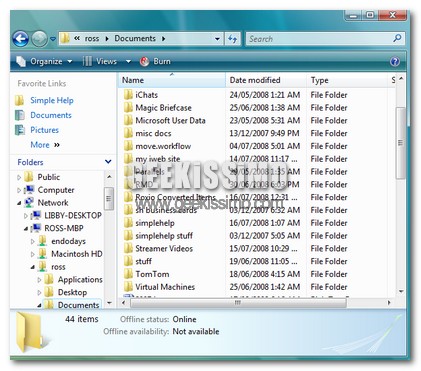421x371 pixels.
Task: Select Macintosh HD in folder tree
Action: [x=77, y=254]
